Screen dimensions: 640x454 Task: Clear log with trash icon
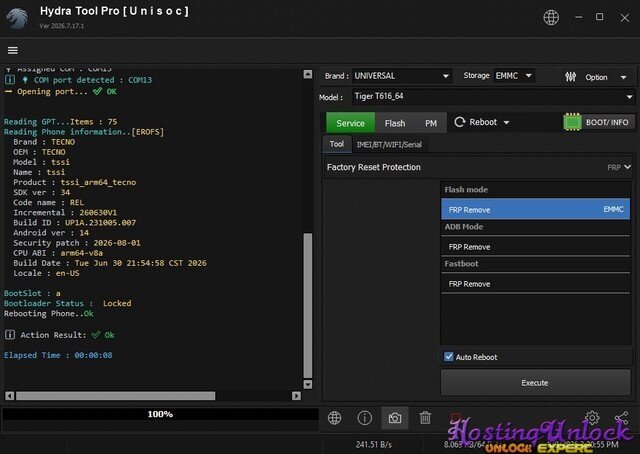(x=425, y=418)
